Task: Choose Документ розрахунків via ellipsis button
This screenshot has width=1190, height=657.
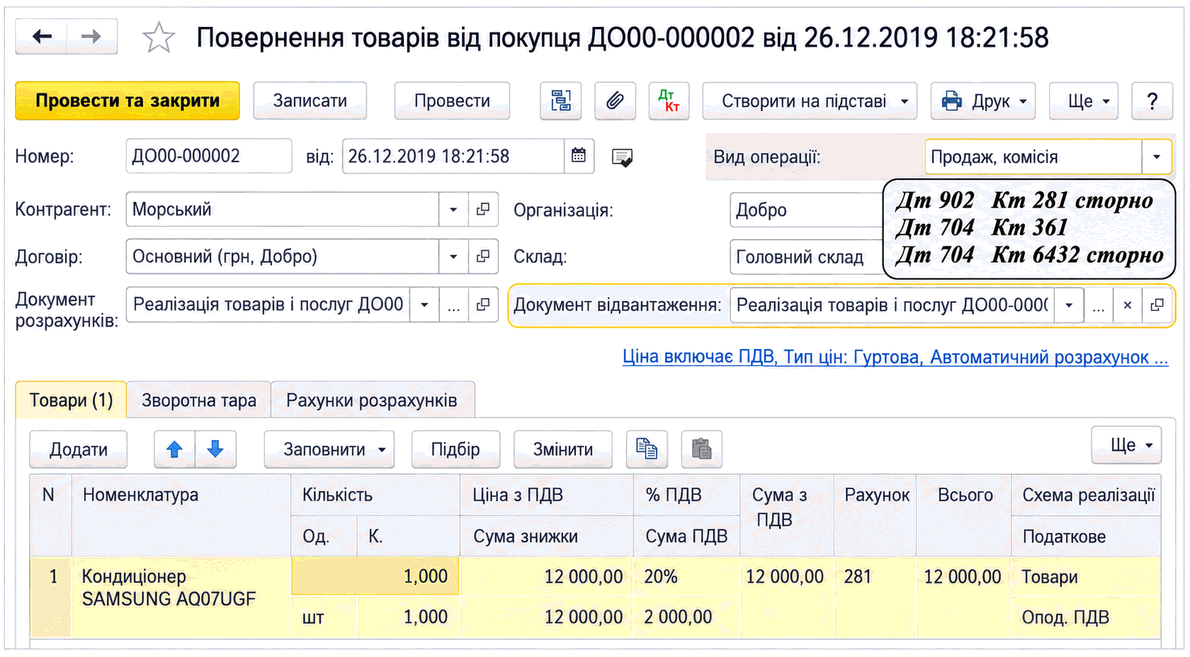Action: click(x=453, y=305)
